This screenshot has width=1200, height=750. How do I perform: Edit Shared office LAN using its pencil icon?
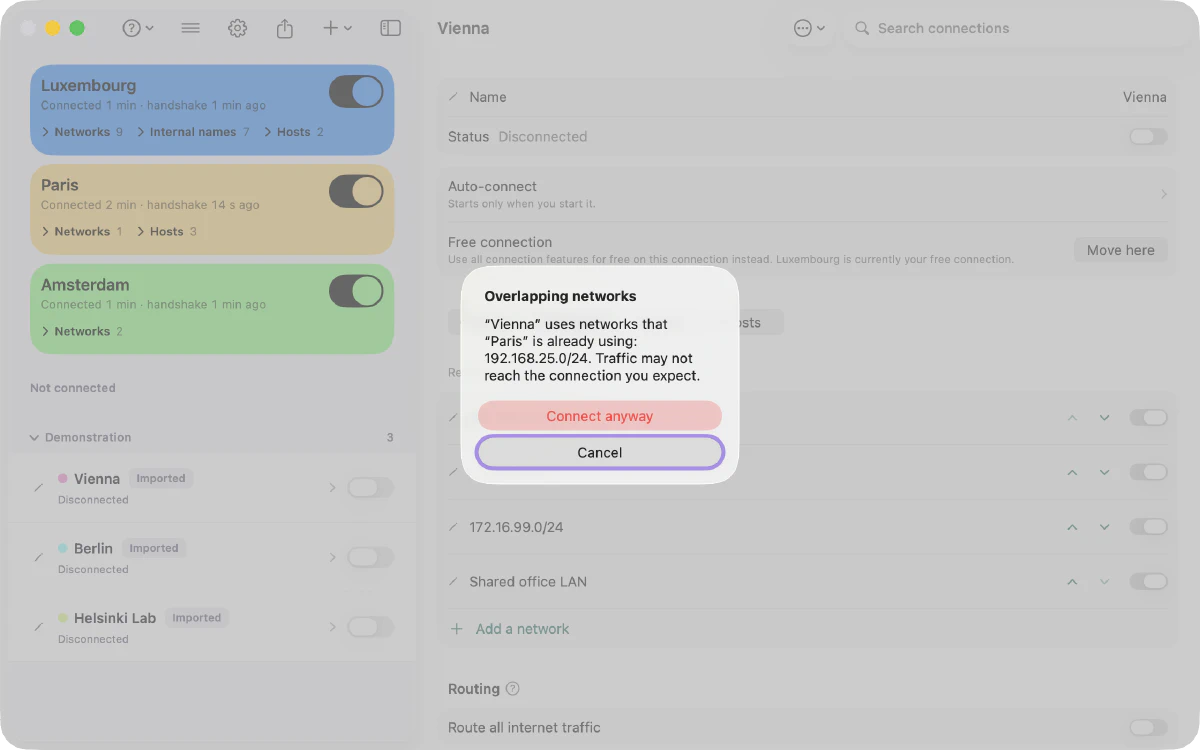pyautogui.click(x=453, y=582)
